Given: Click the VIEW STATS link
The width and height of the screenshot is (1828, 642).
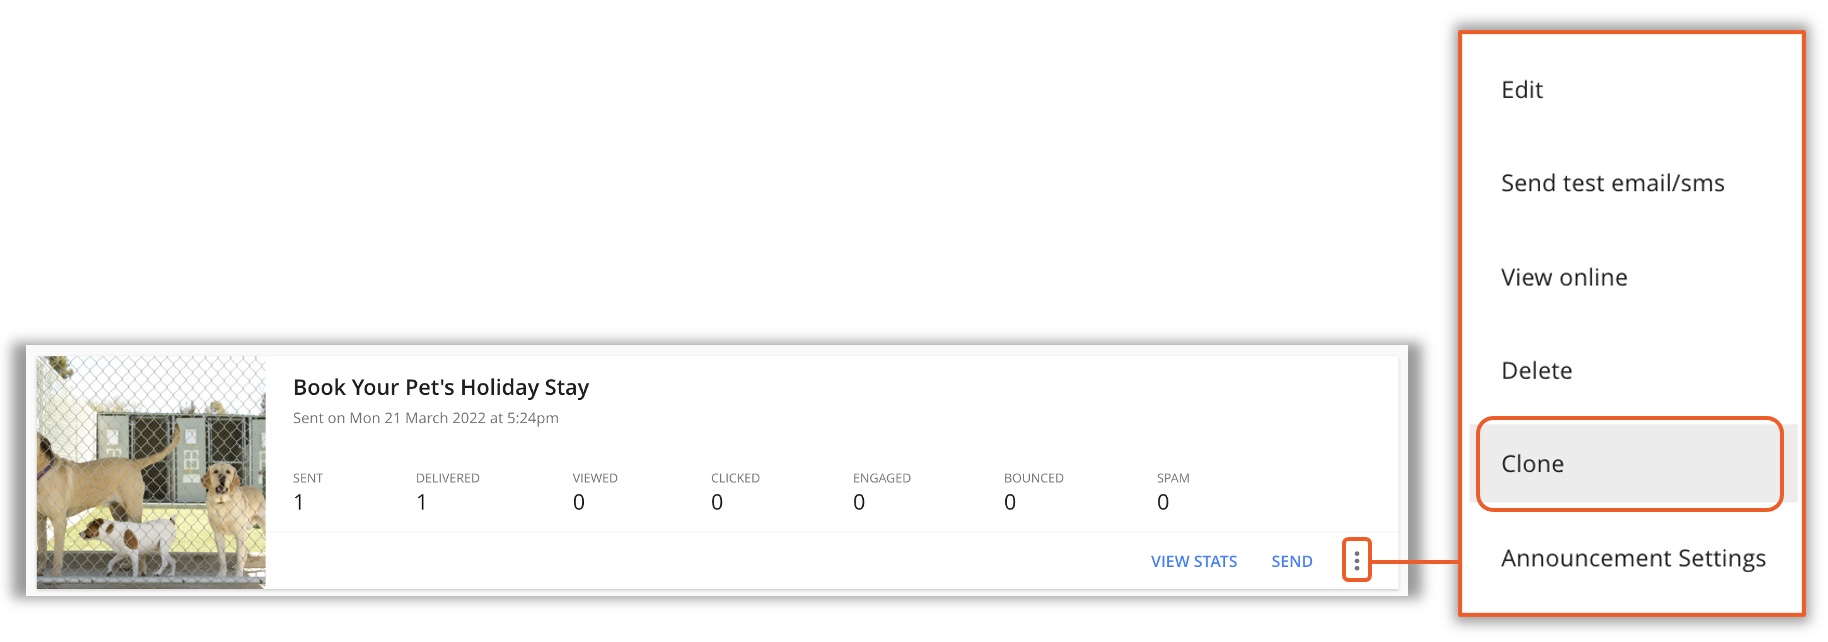Looking at the screenshot, I should pos(1194,562).
